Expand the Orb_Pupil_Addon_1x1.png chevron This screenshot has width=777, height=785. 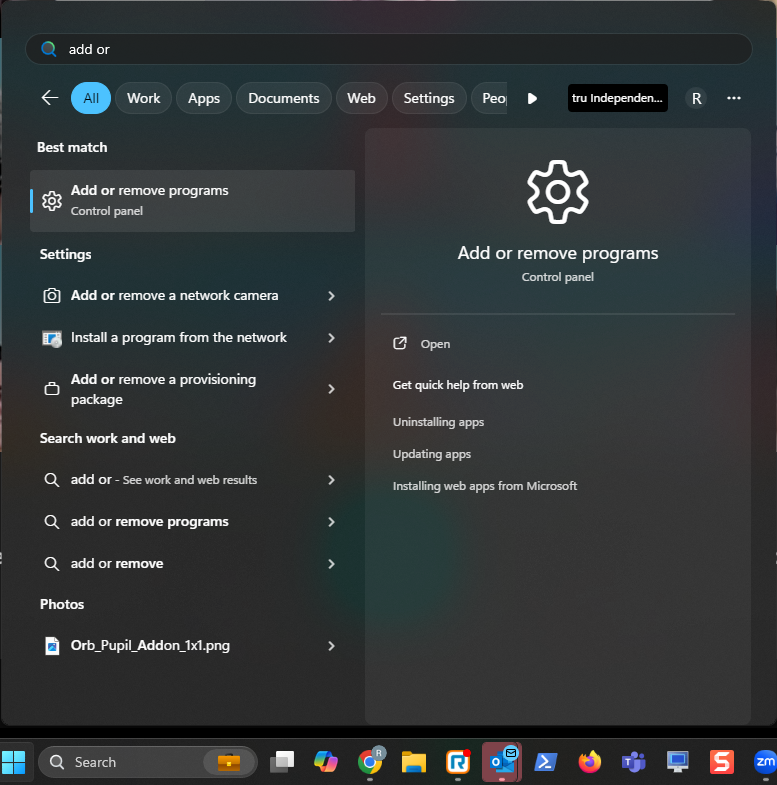pos(331,646)
